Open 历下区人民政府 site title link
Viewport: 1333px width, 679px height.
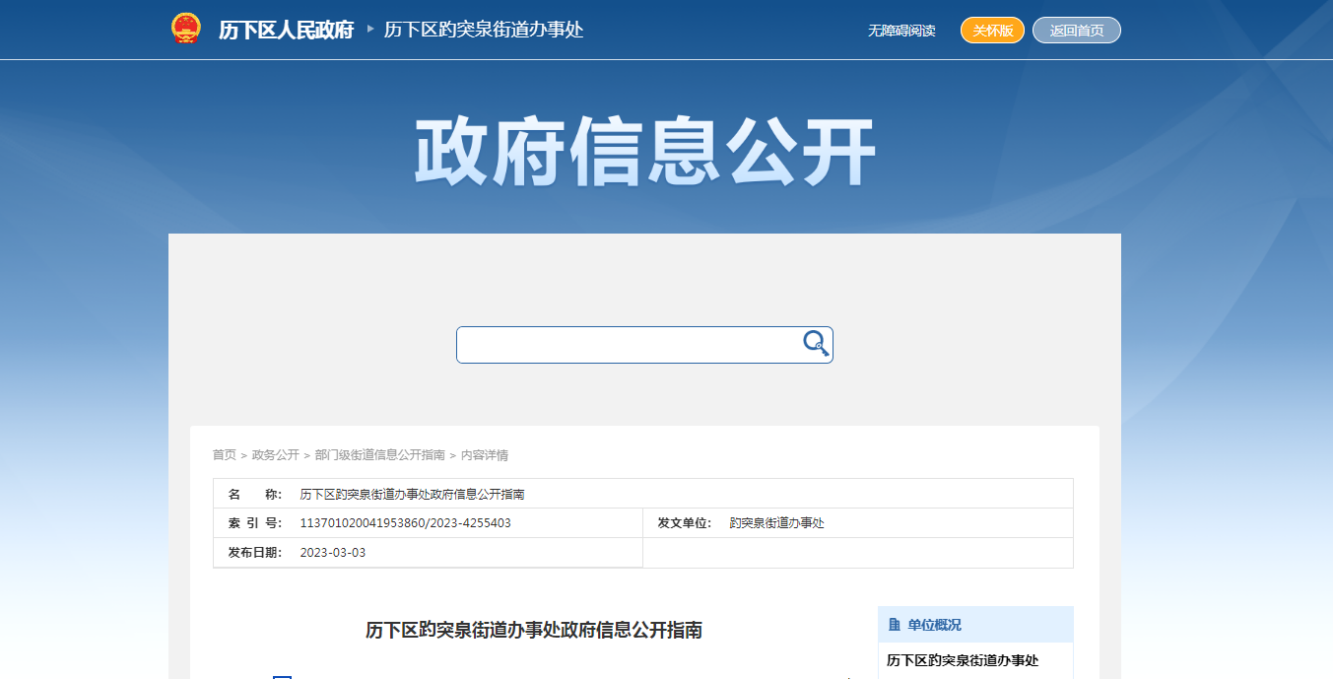(286, 30)
